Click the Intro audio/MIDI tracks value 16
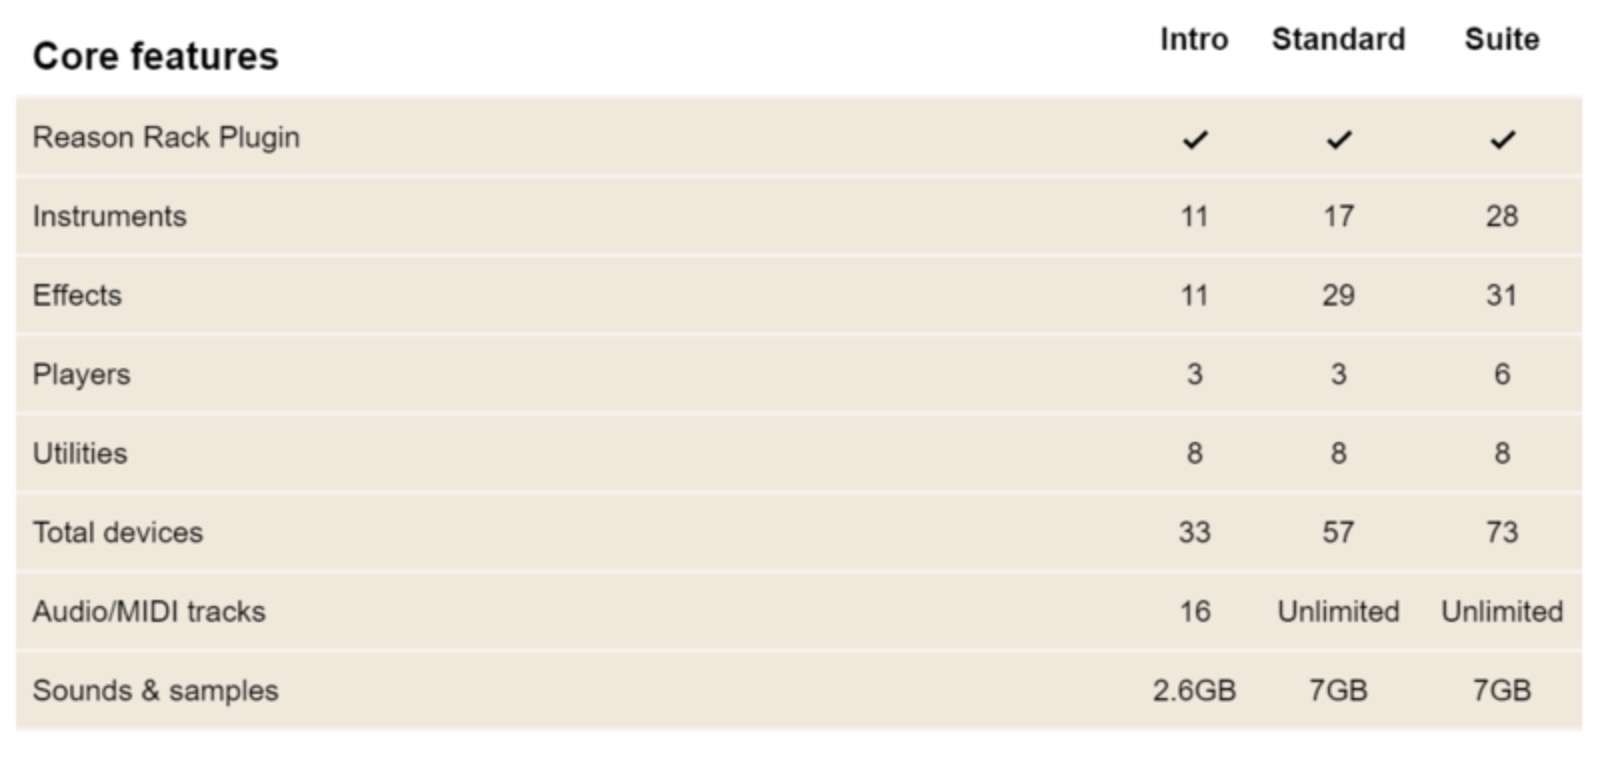This screenshot has width=1620, height=768. click(x=1194, y=611)
